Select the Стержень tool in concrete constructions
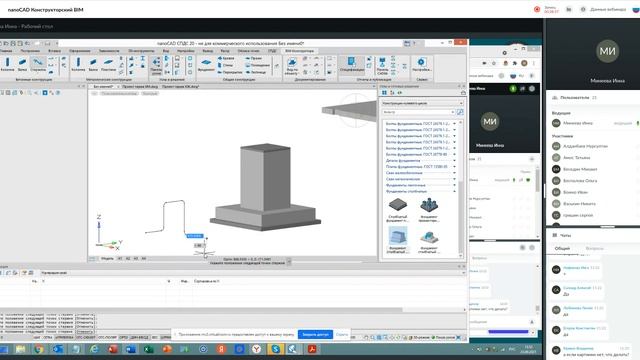Screen dimensions: 640x360 38,64
